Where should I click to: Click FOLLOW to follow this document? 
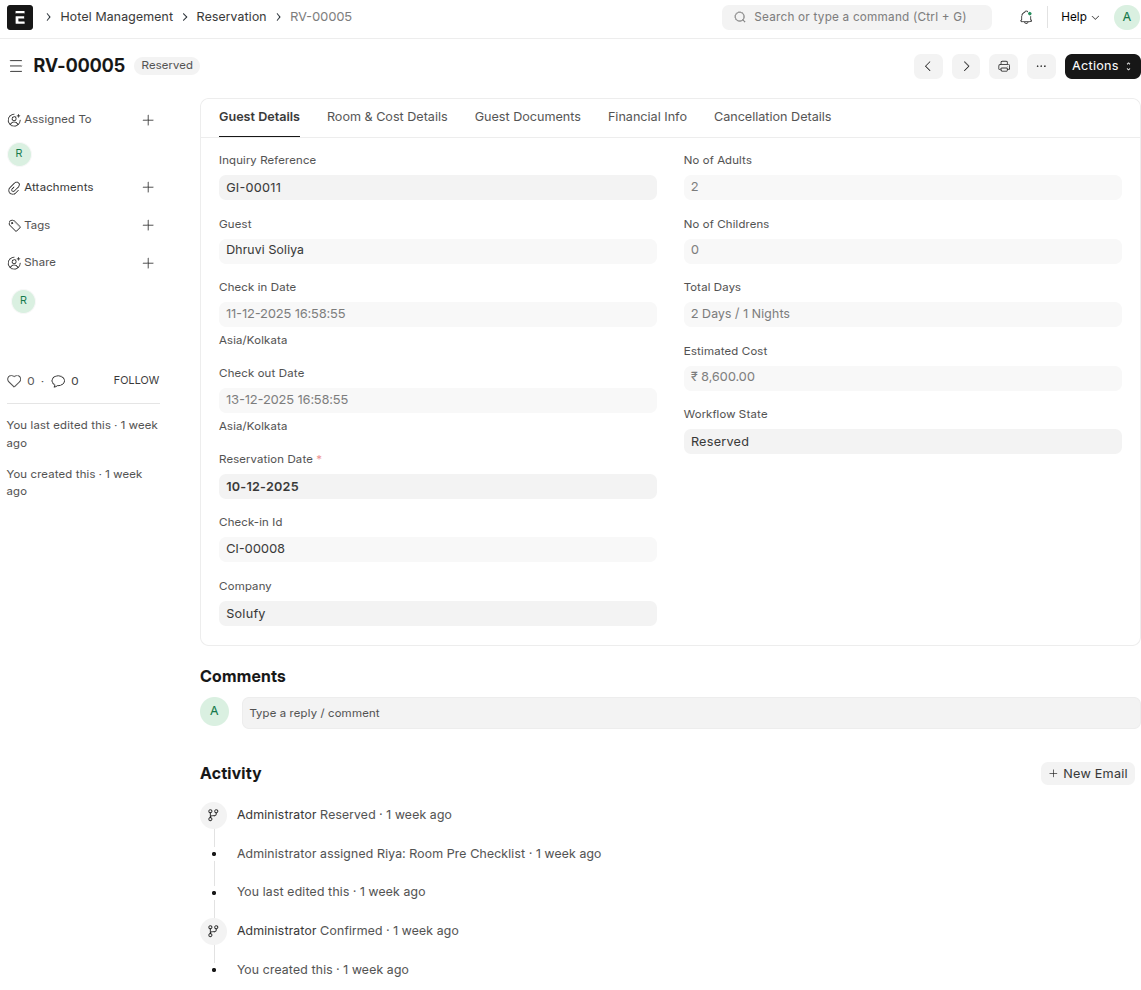click(x=136, y=380)
